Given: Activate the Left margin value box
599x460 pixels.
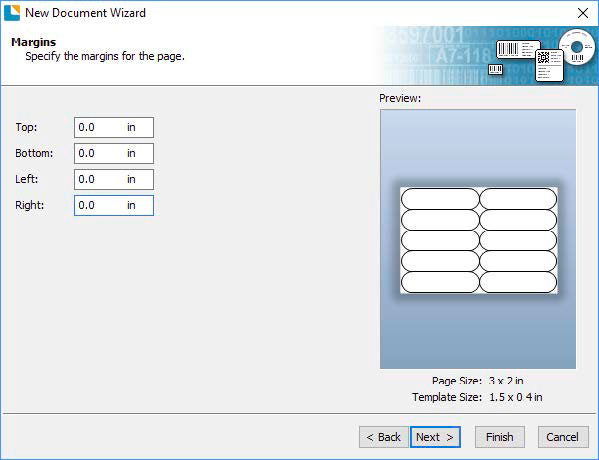Looking at the screenshot, I should point(114,179).
